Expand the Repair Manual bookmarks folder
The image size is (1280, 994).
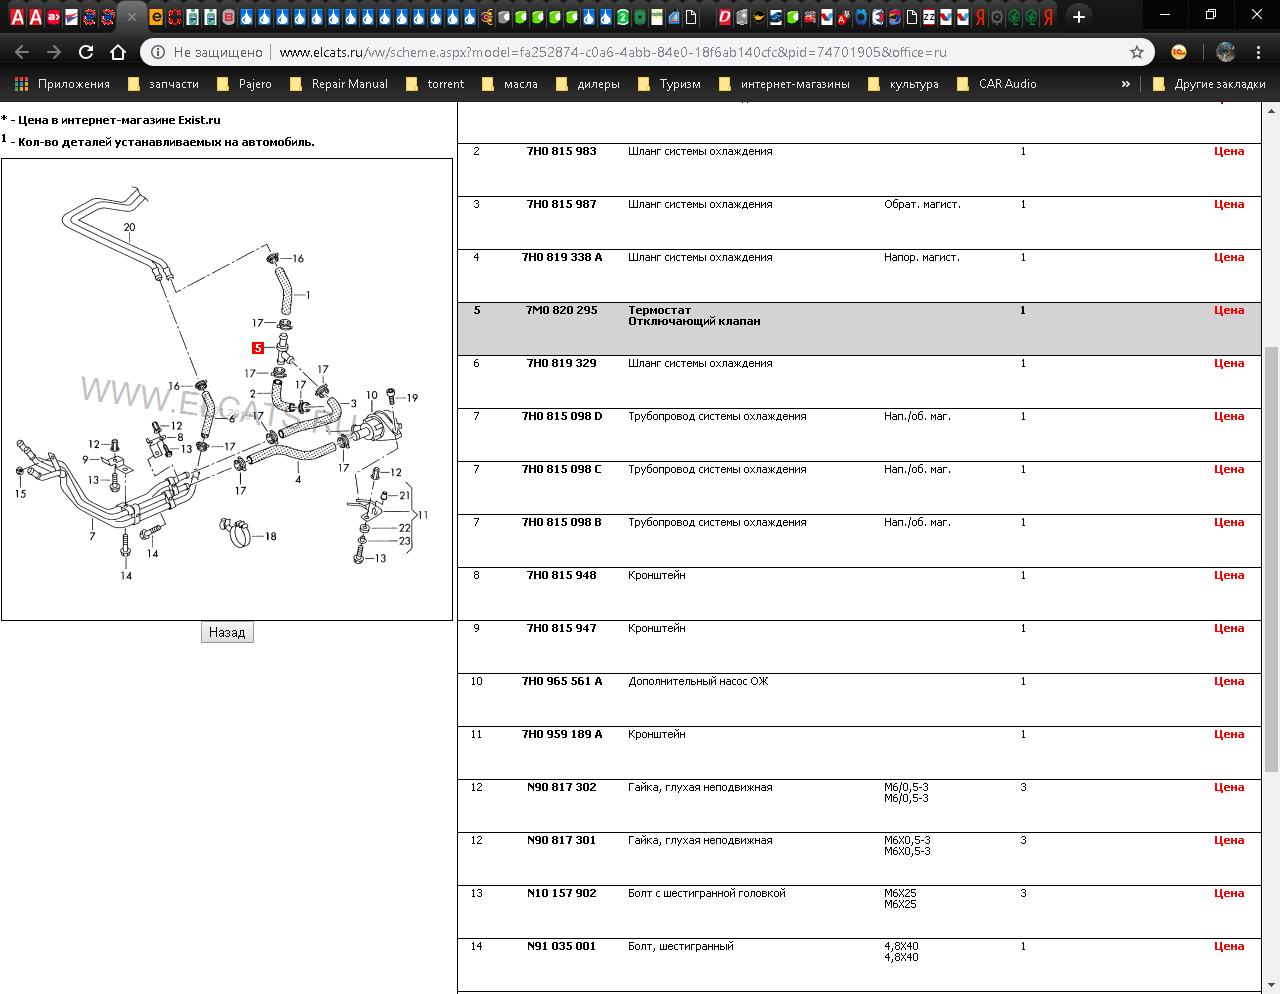coord(338,84)
